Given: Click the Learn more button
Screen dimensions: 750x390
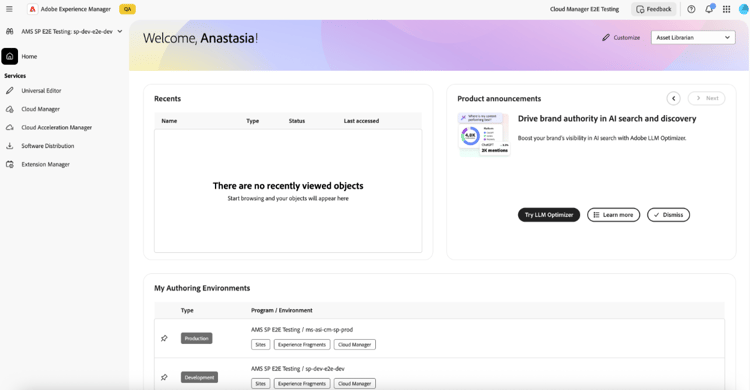Looking at the screenshot, I should click(x=613, y=215).
